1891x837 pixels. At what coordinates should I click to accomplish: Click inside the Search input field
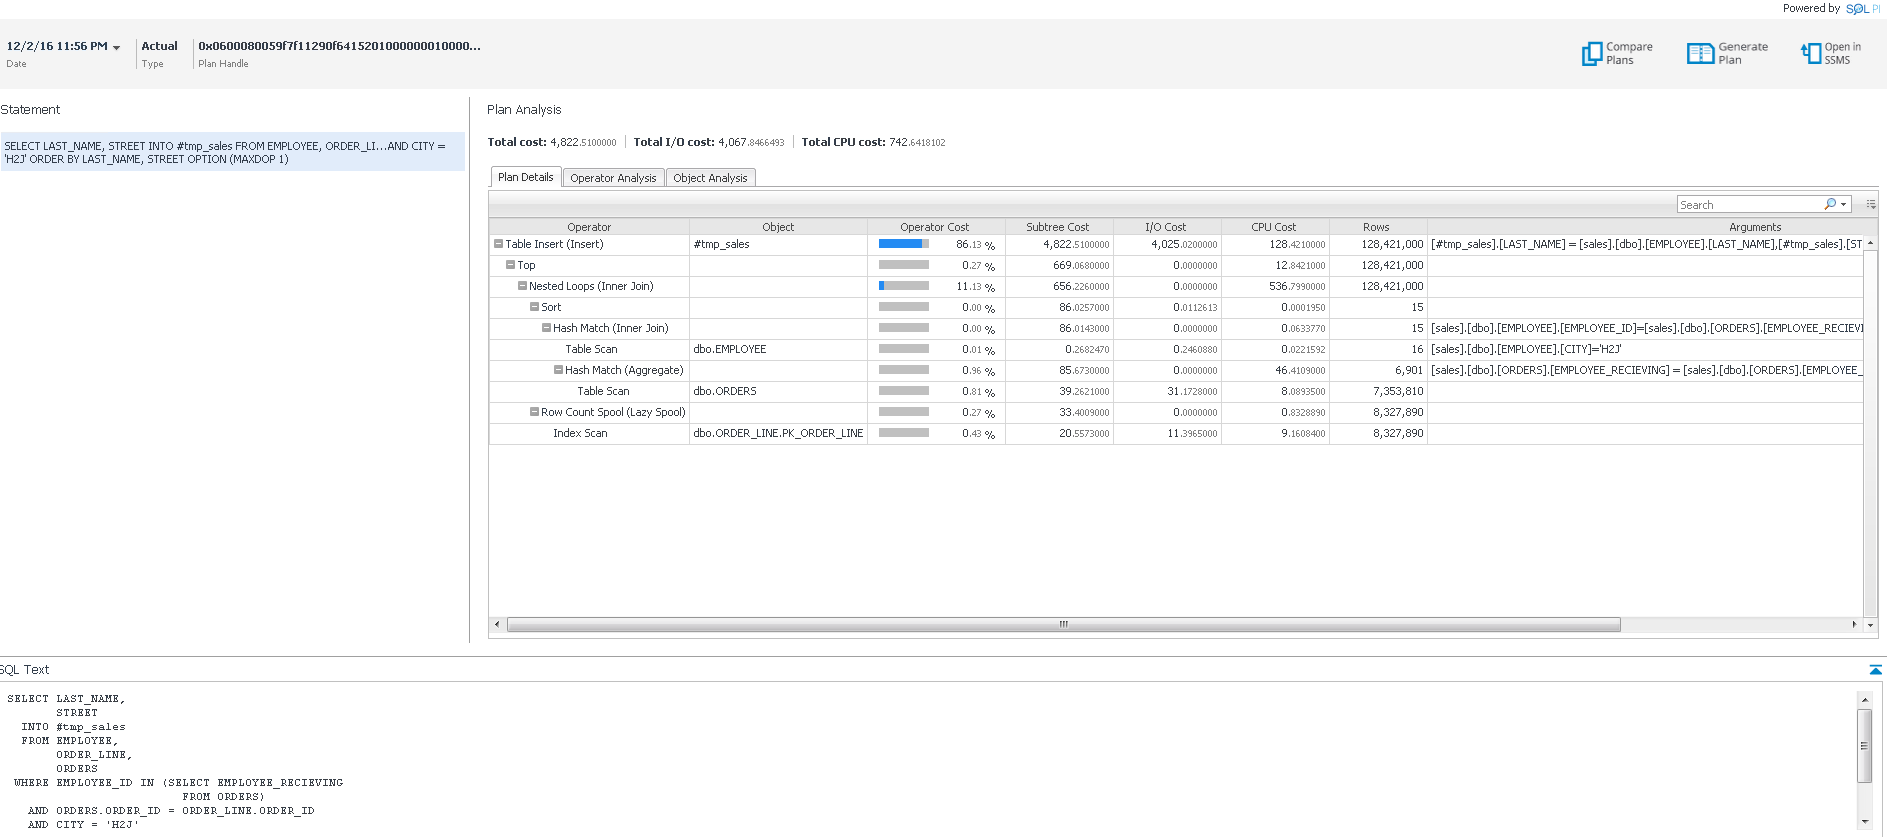coord(1748,205)
